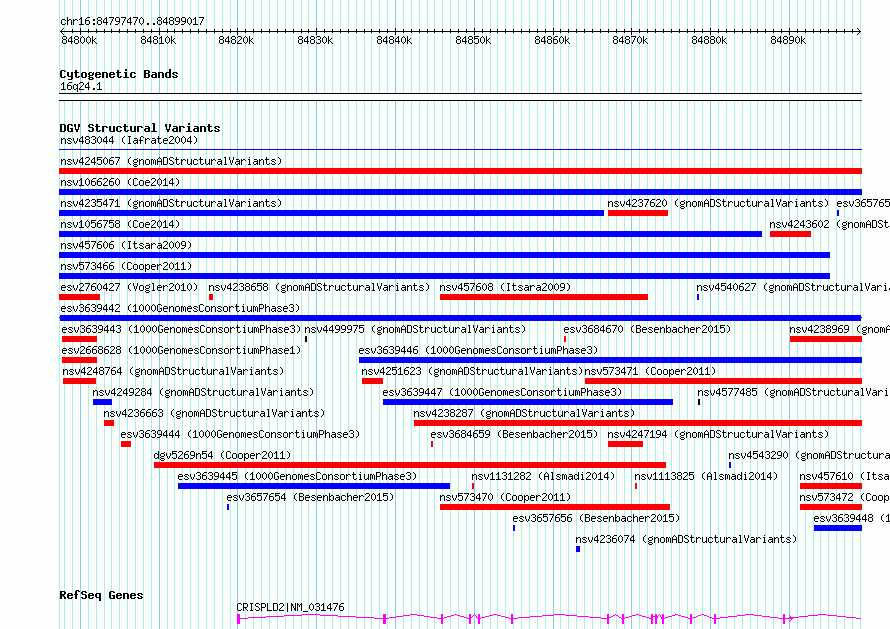The height and width of the screenshot is (629, 890).
Task: Click the esv3639443 label
Action: click(181, 329)
